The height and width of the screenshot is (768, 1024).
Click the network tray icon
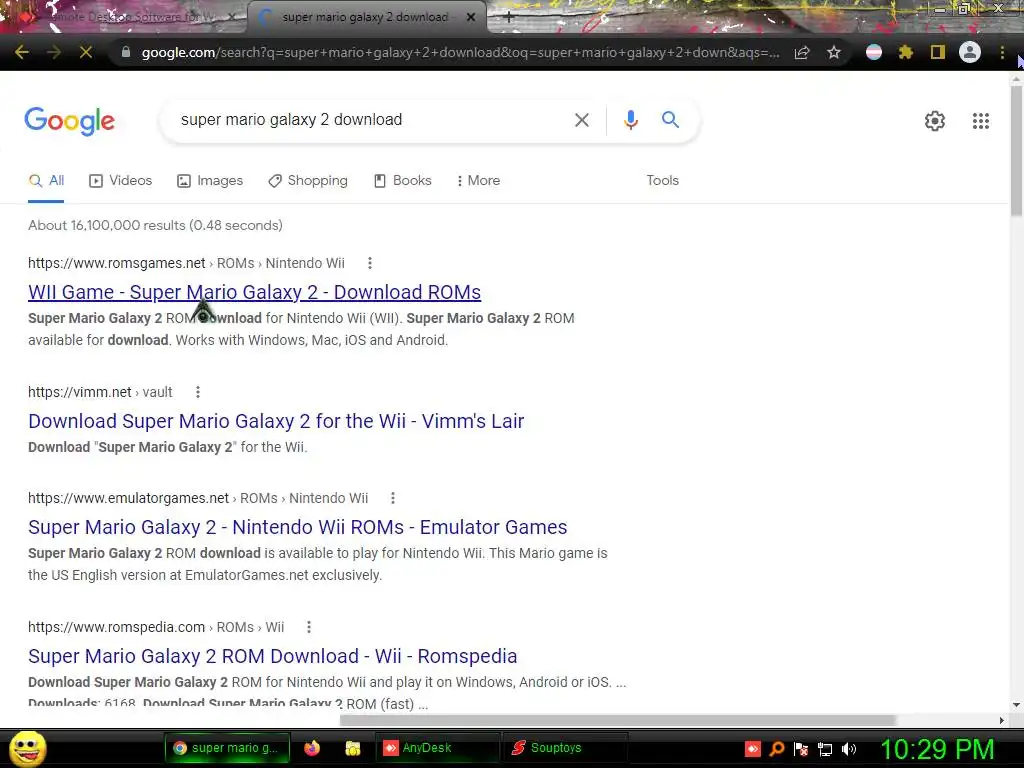pos(825,749)
